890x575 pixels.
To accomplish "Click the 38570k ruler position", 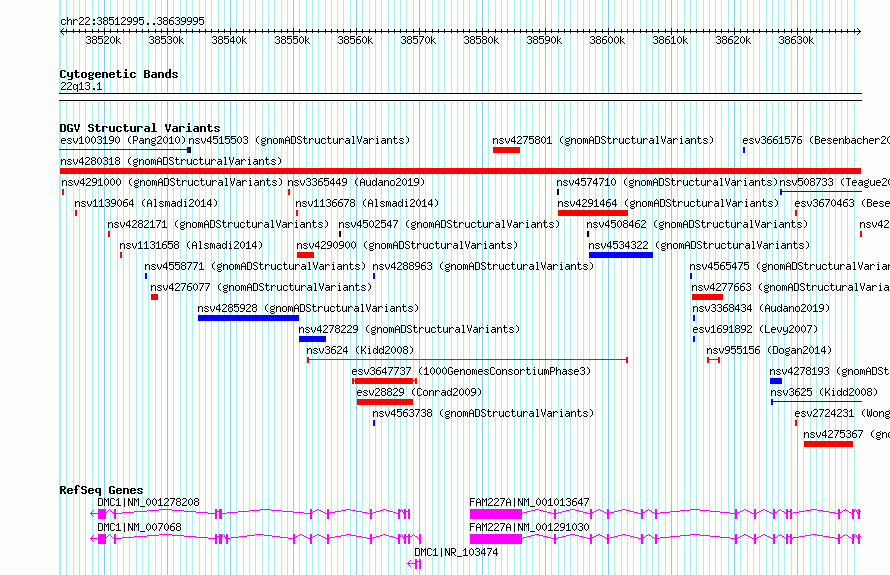I will 418,40.
